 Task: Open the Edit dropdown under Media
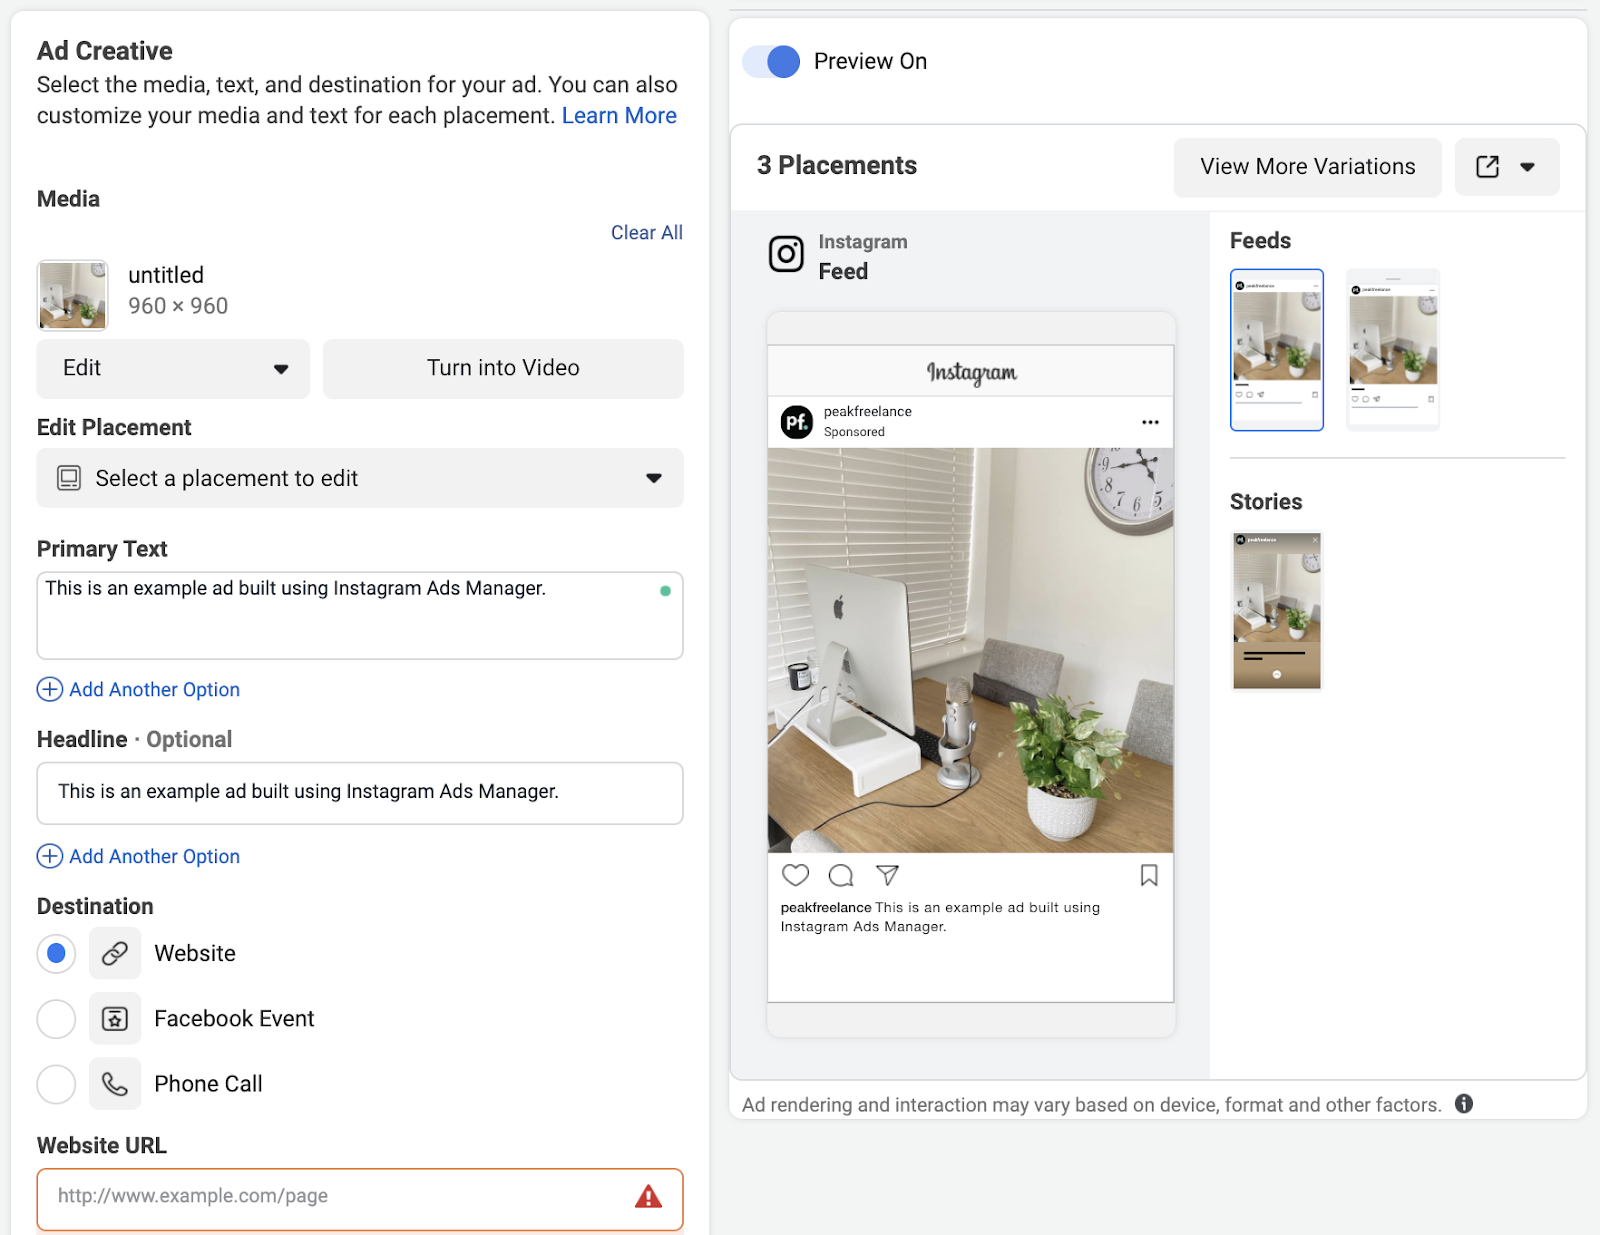point(172,368)
